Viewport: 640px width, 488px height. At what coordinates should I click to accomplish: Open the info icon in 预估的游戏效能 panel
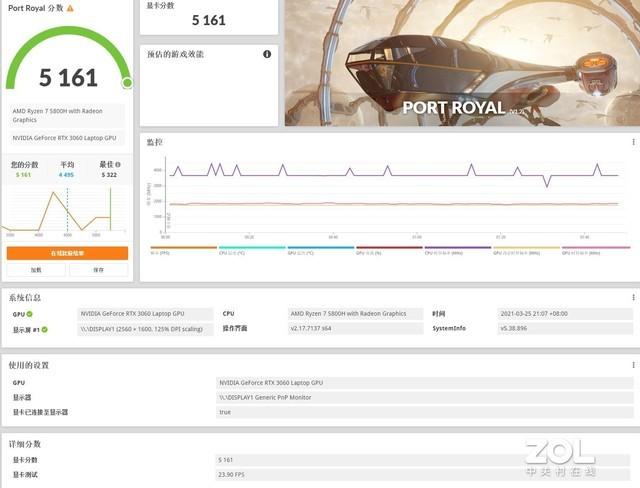(267, 54)
